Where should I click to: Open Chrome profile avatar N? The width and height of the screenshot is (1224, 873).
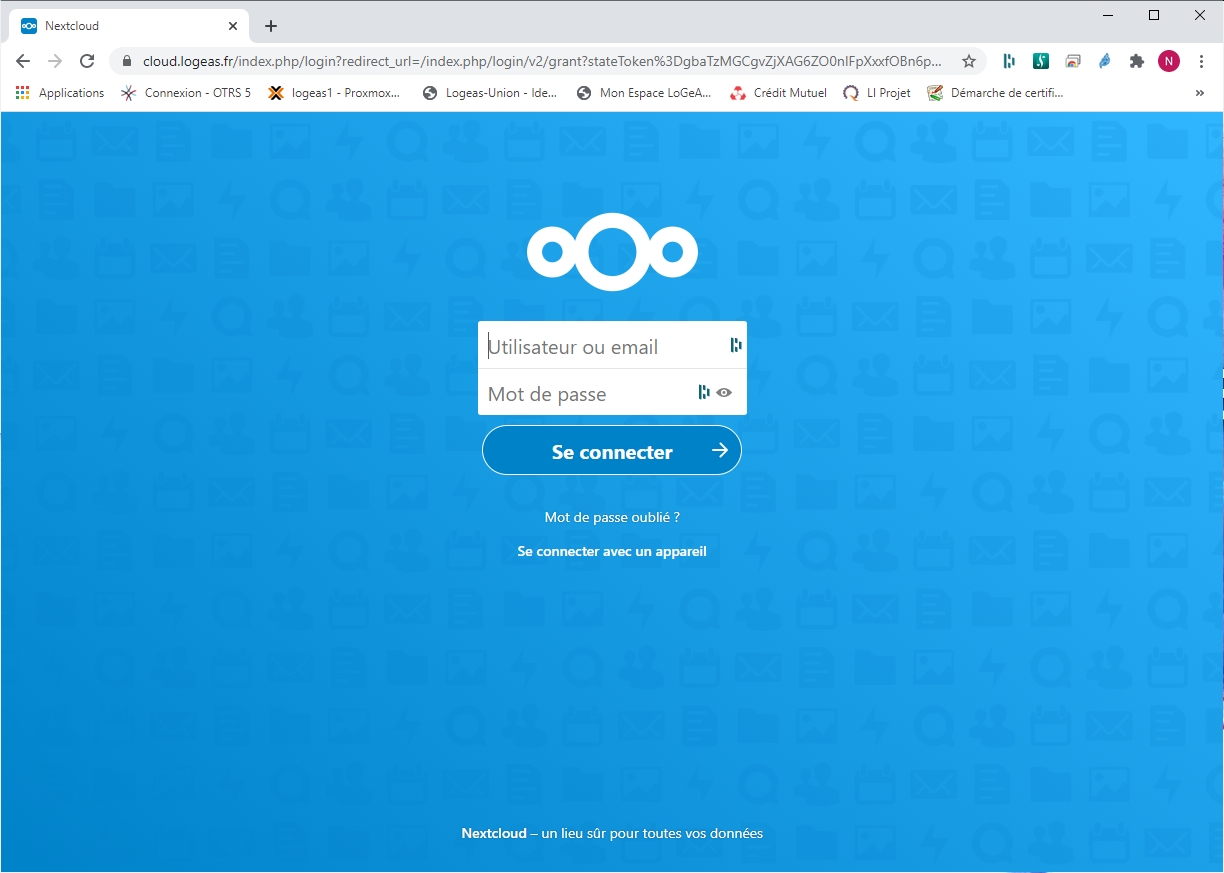tap(1168, 61)
